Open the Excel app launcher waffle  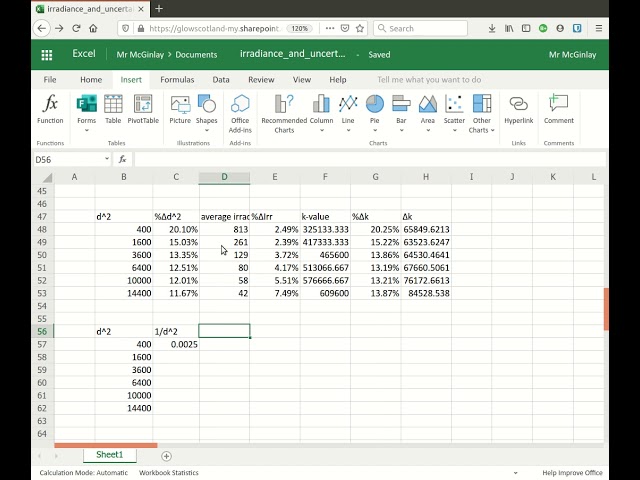[47, 55]
